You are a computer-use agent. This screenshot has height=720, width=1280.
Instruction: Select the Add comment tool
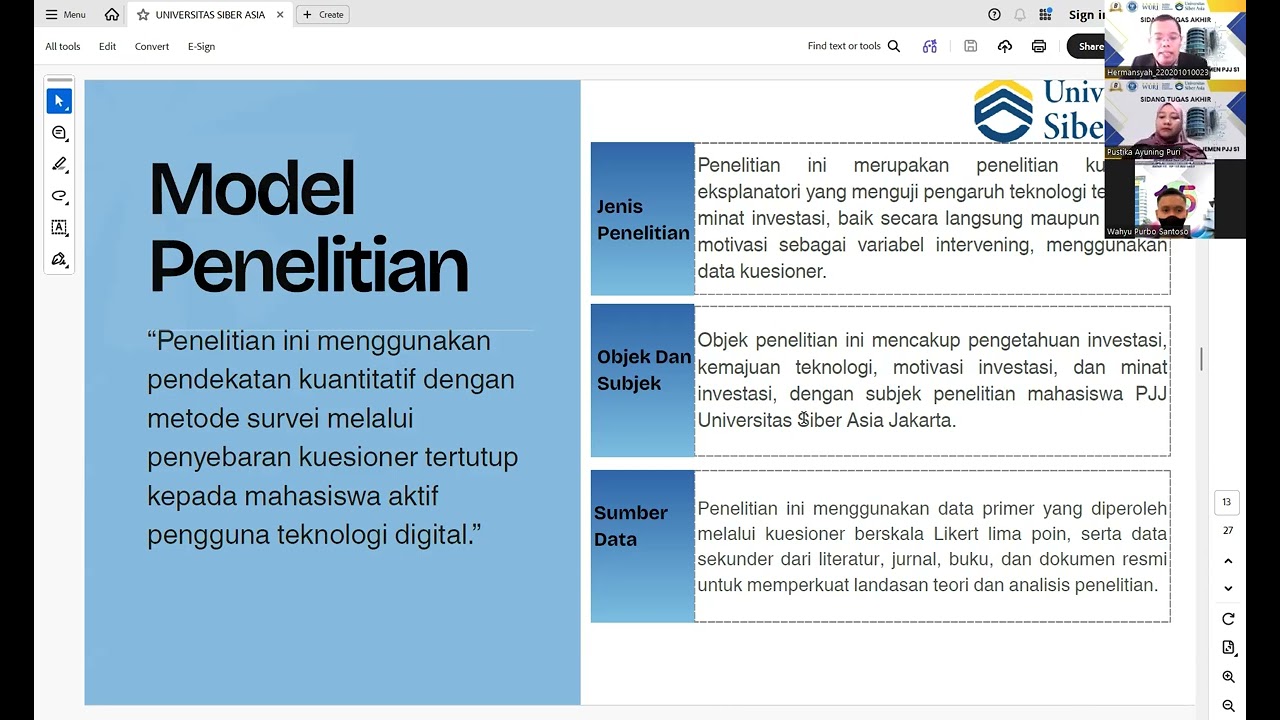click(59, 133)
